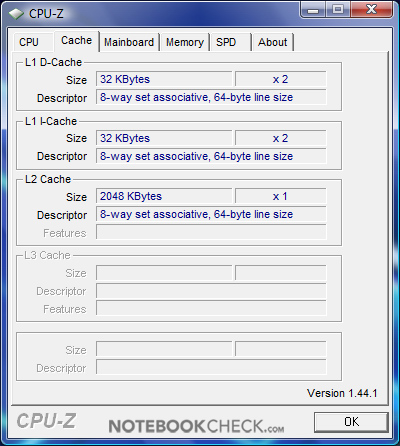Open the Memory tab

pos(185,42)
